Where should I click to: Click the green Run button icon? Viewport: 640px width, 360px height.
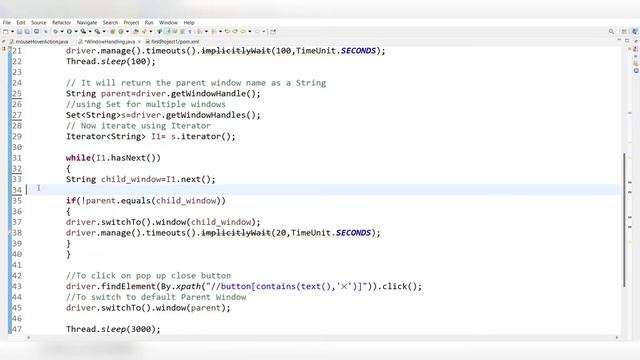(x=69, y=31)
